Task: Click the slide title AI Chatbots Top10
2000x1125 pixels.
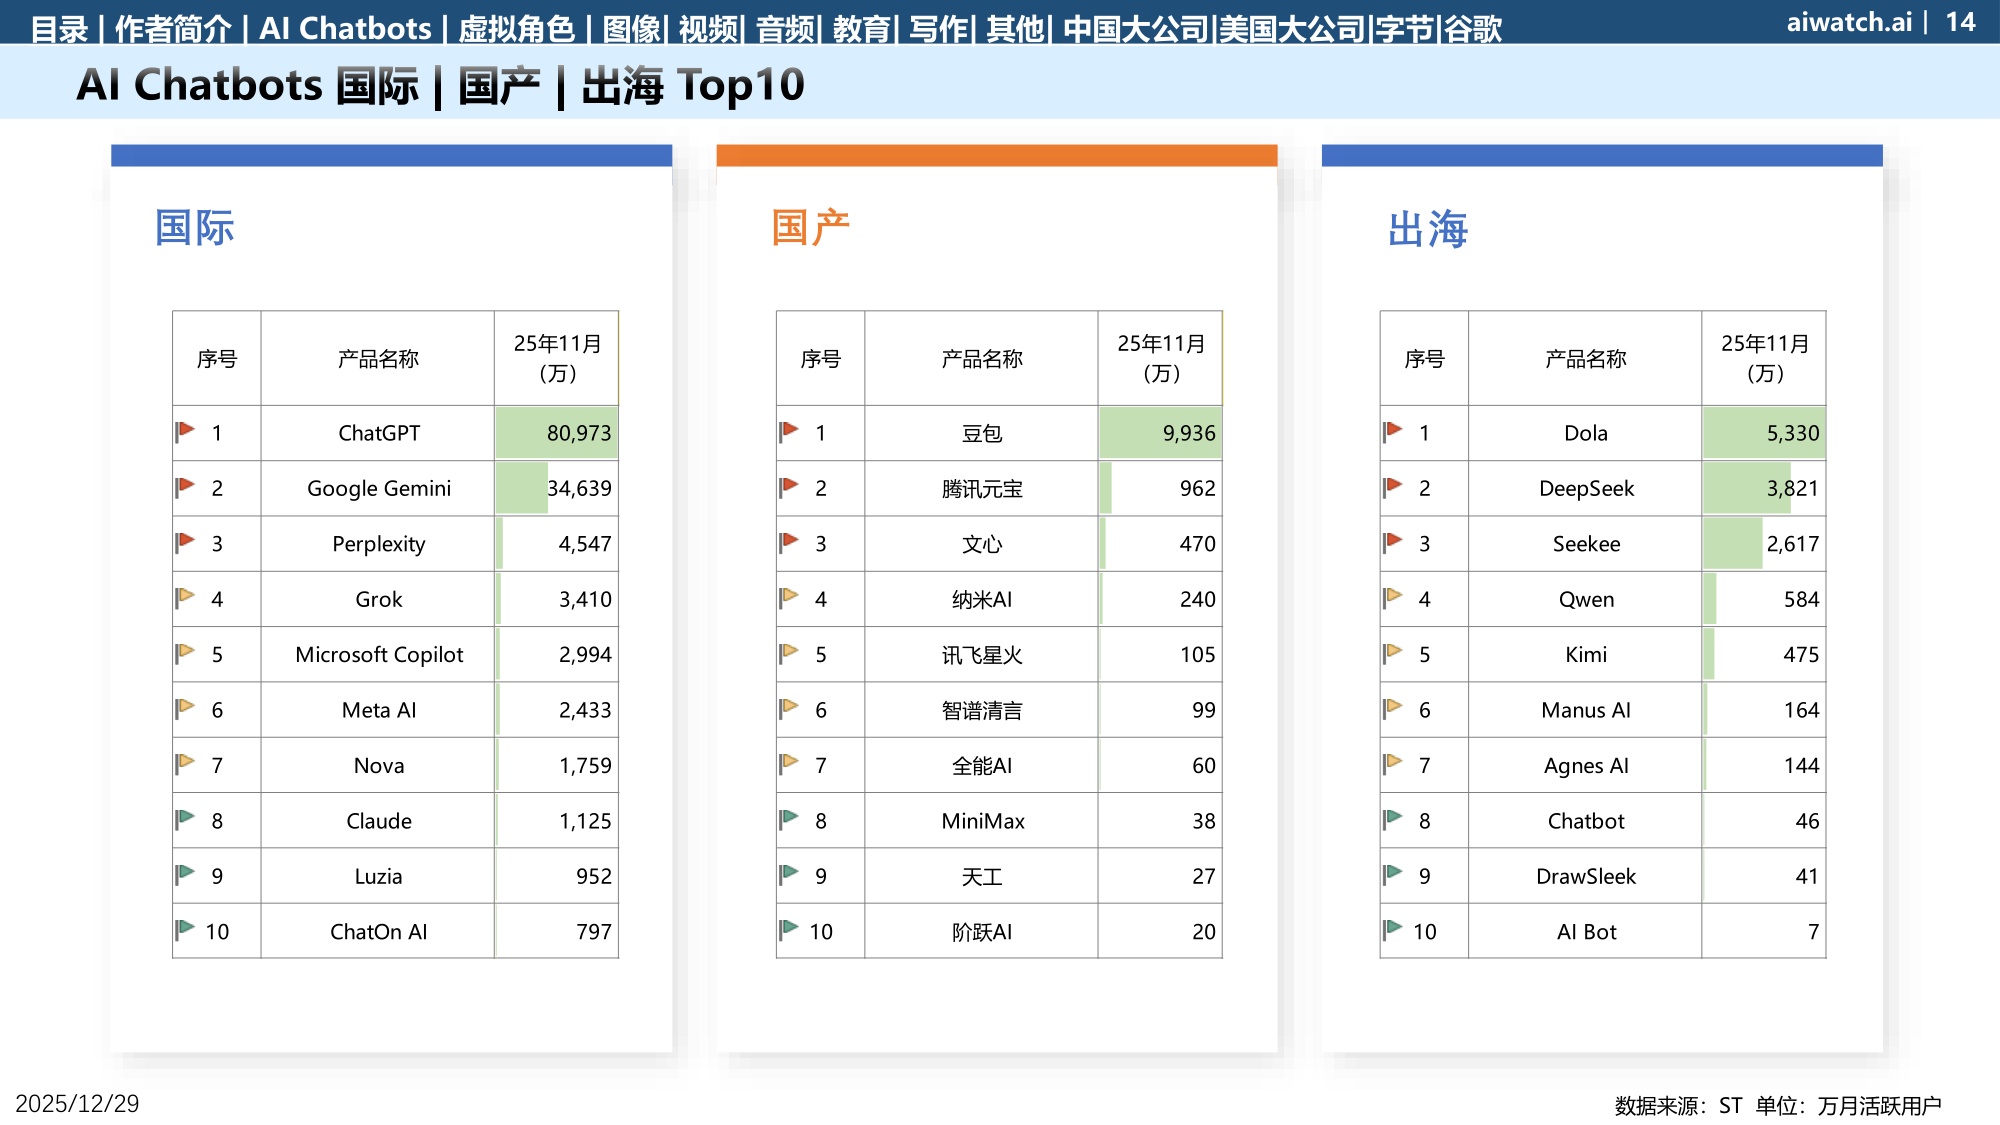Action: click(440, 85)
